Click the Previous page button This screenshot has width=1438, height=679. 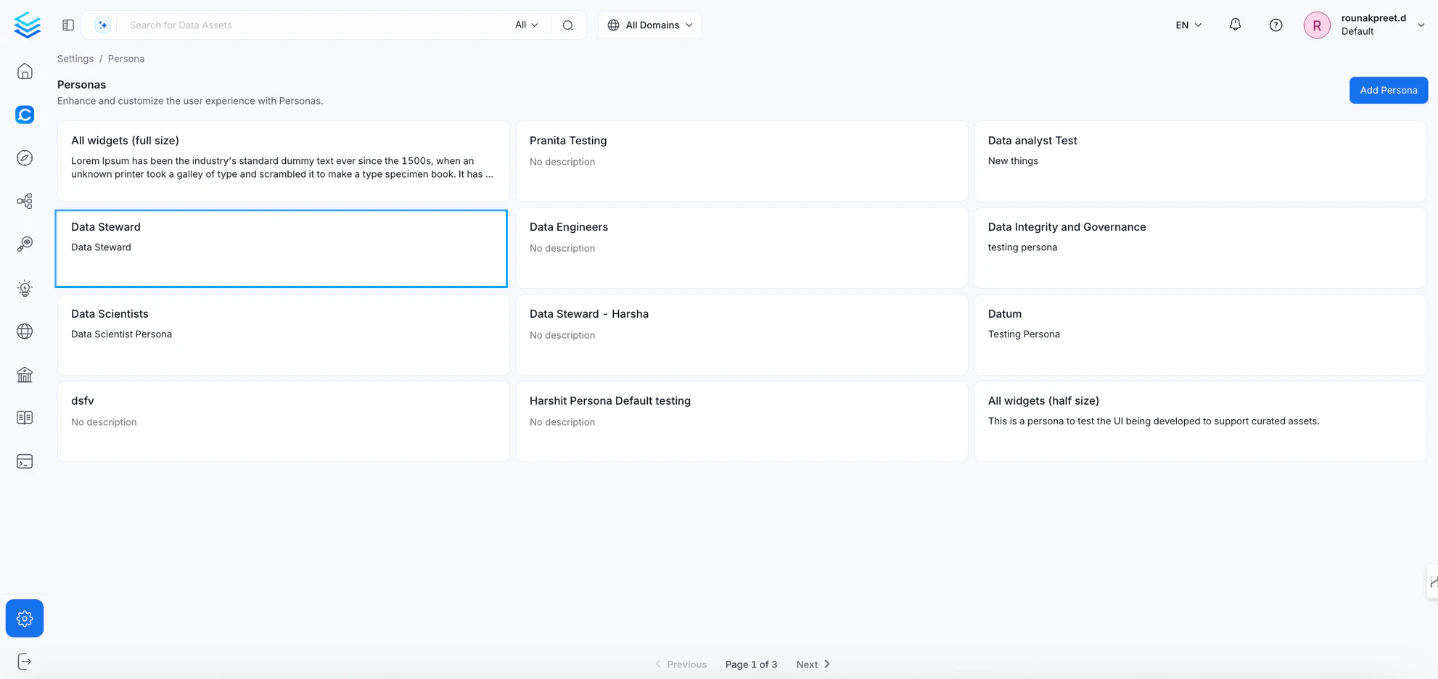click(681, 664)
